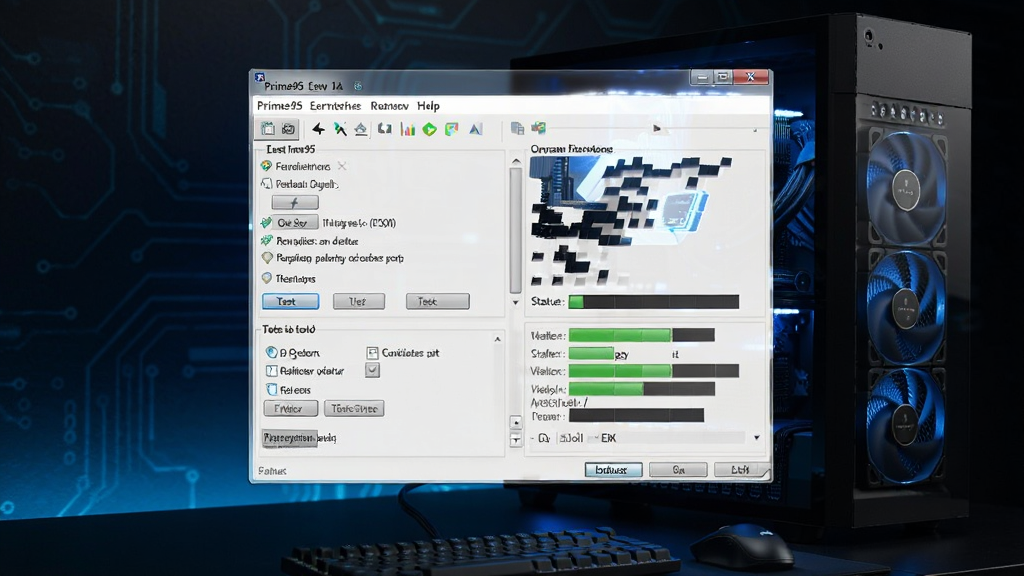Open the Help menu
1024x576 pixels.
[428, 106]
